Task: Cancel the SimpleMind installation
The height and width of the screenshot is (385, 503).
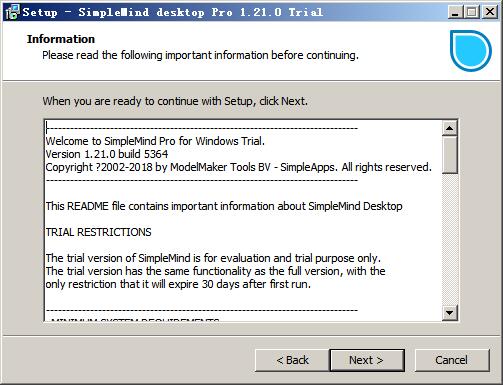Action: tap(452, 360)
